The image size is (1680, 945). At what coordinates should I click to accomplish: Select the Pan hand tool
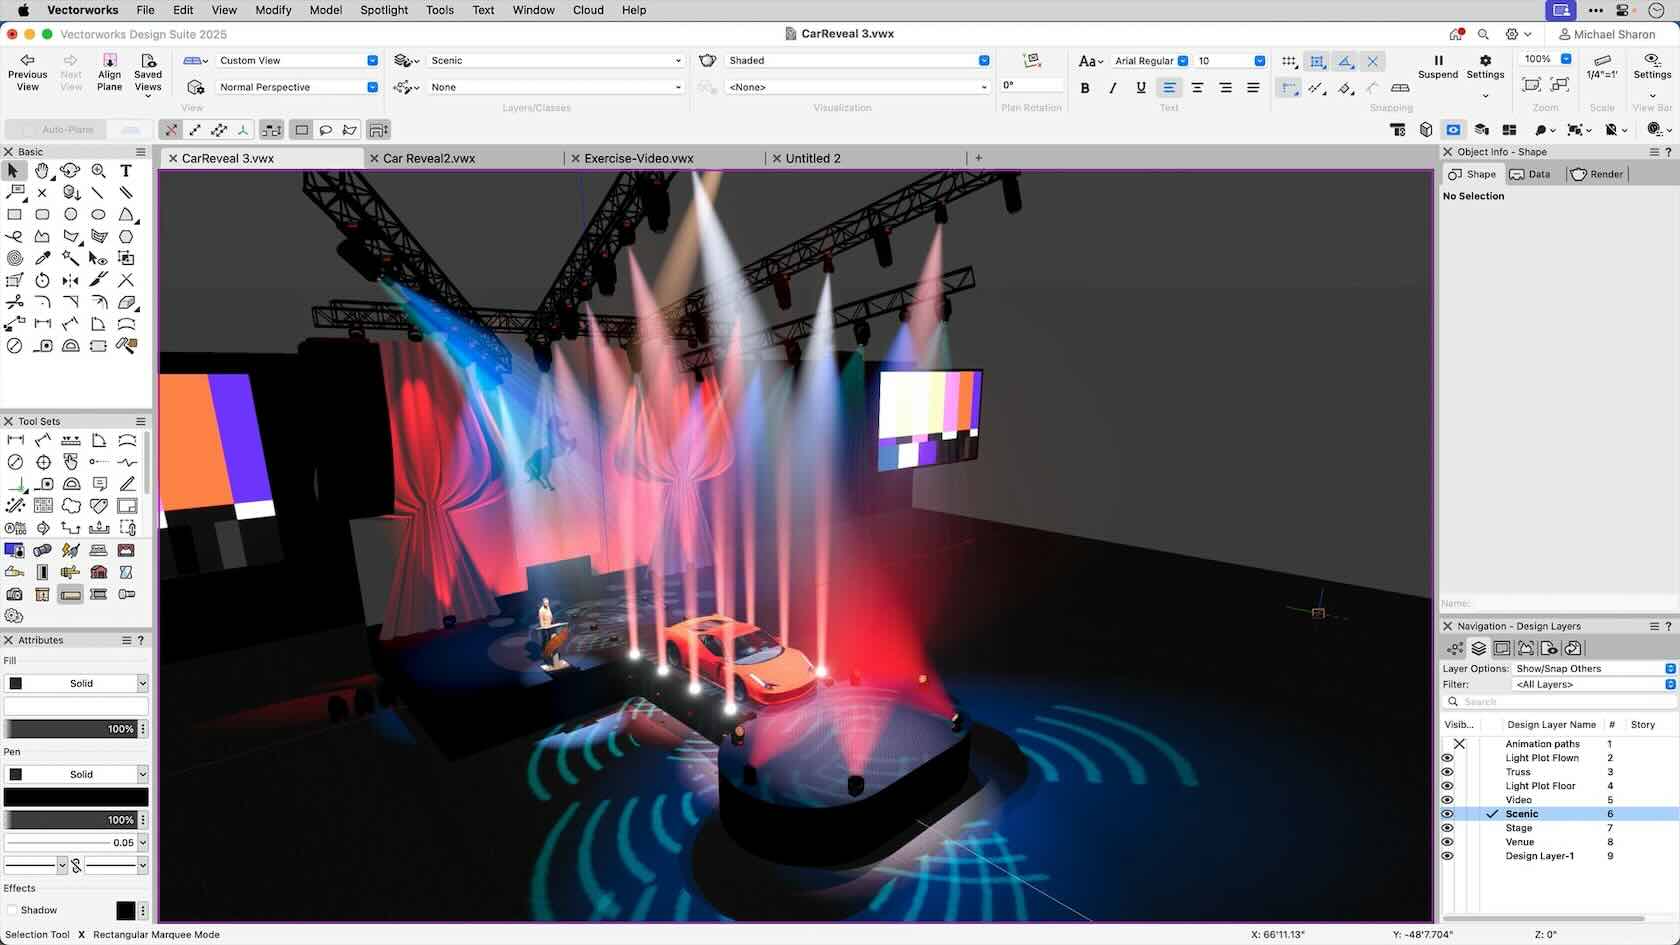coord(42,171)
